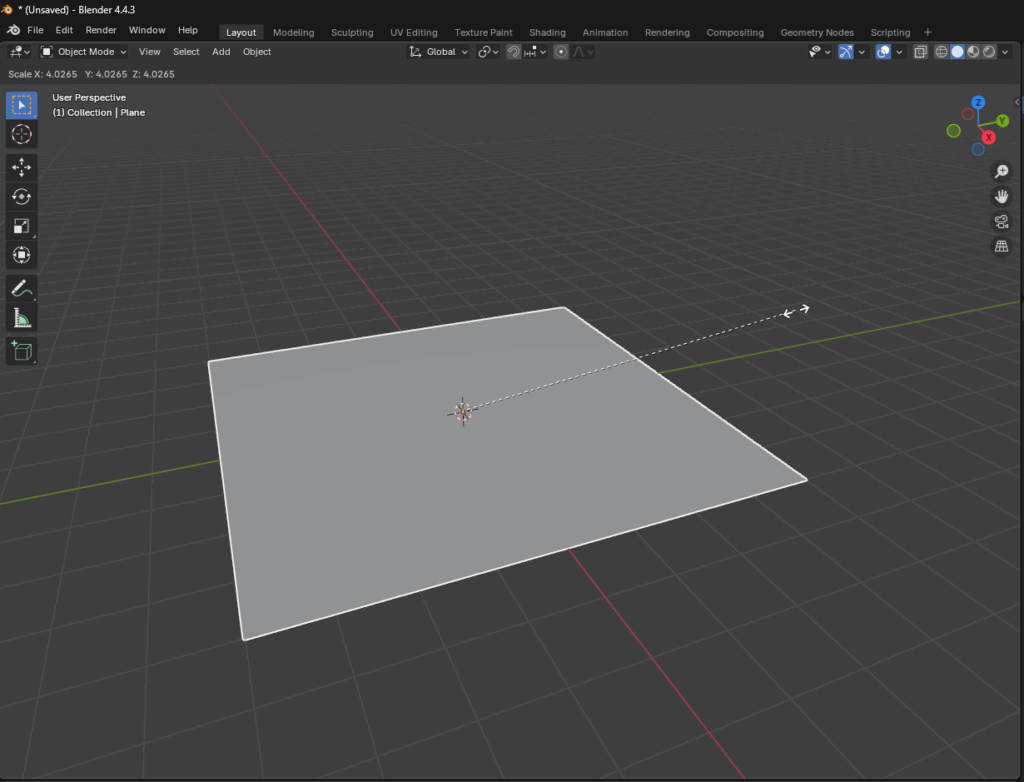Screen dimensions: 1024x782
Task: Open the snapping options dropdown
Action: (535, 52)
